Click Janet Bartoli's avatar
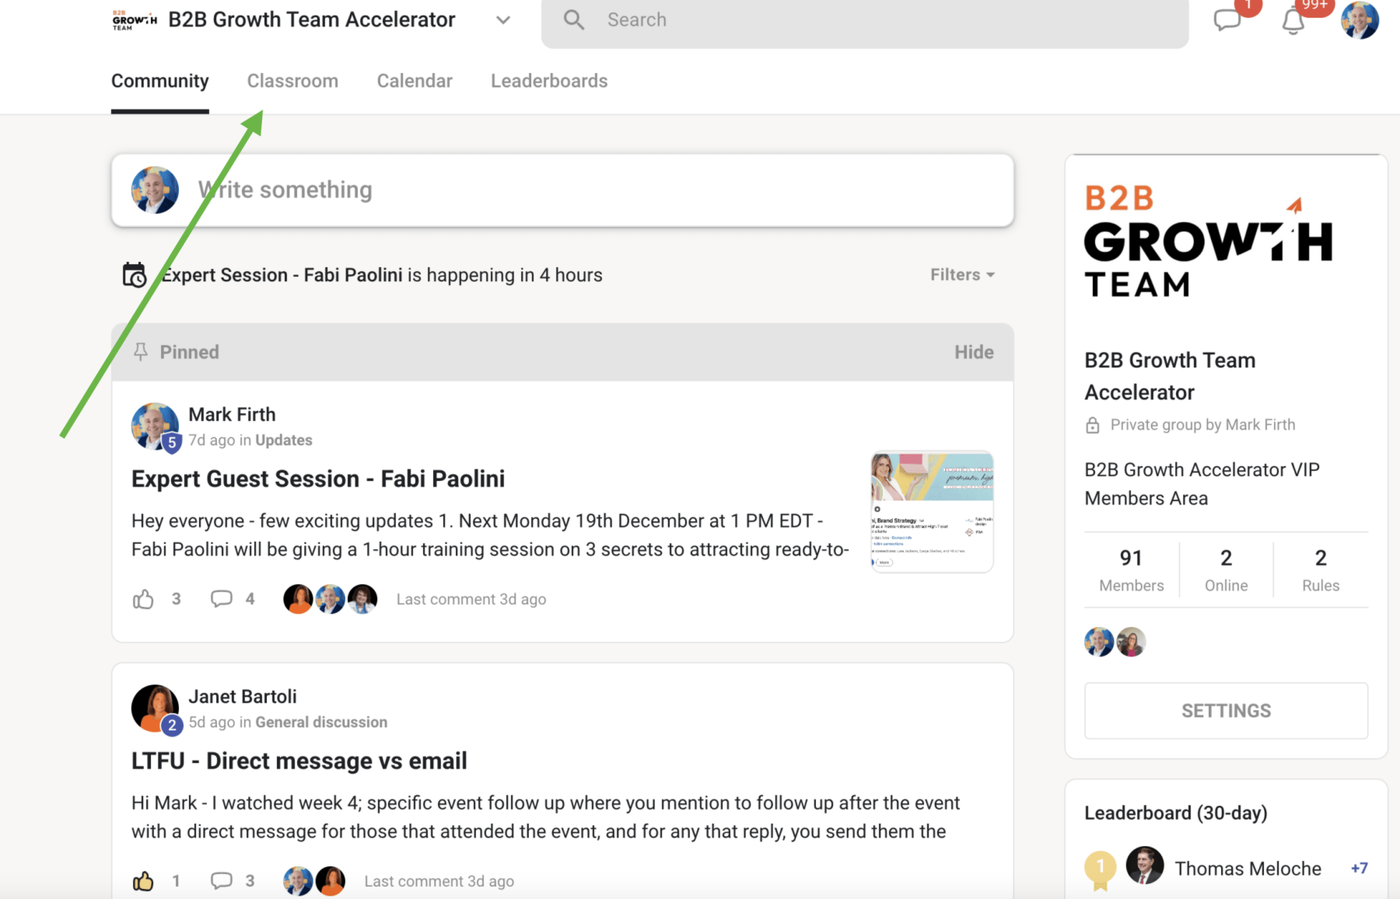1400x899 pixels. coord(155,709)
